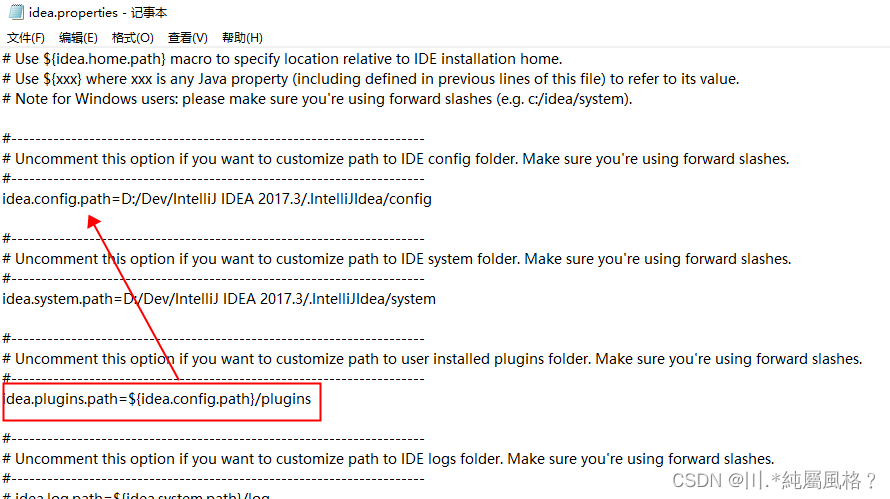Open the 查看(V) menu
This screenshot has height=499, width=890.
point(188,37)
